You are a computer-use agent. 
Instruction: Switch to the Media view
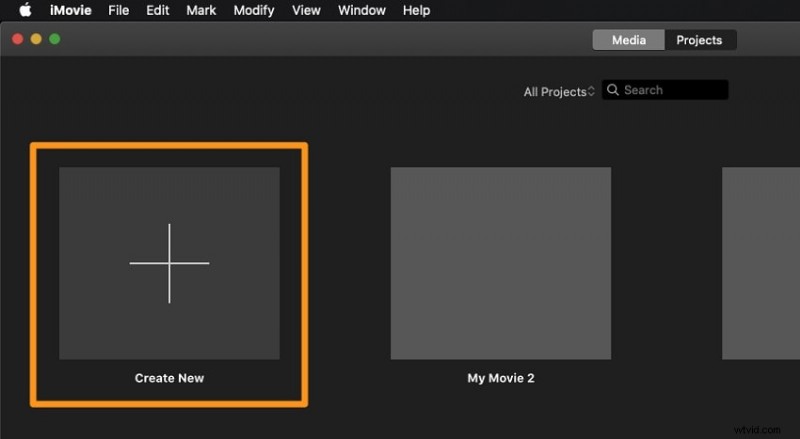(x=628, y=40)
